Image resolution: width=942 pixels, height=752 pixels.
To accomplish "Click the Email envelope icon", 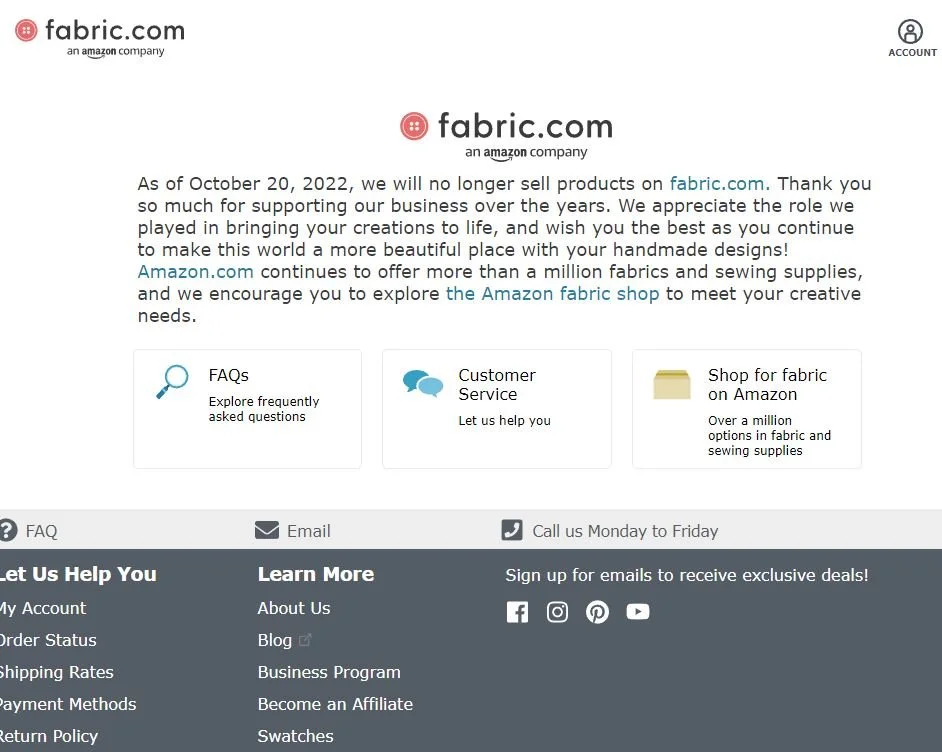I will (267, 530).
